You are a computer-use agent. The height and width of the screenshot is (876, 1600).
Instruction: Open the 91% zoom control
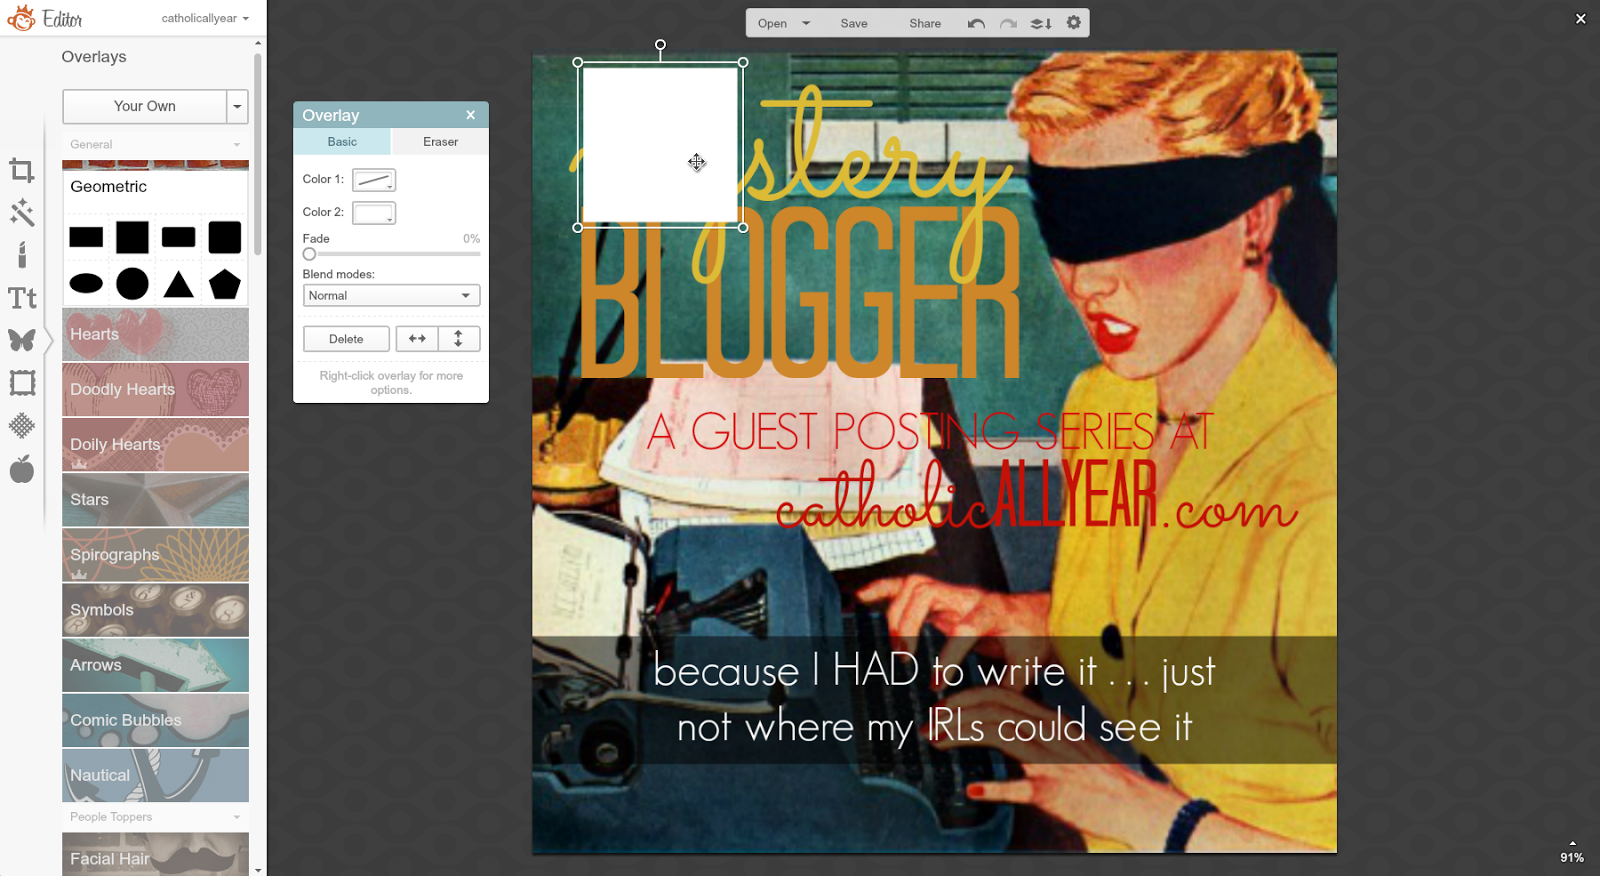(x=1572, y=853)
